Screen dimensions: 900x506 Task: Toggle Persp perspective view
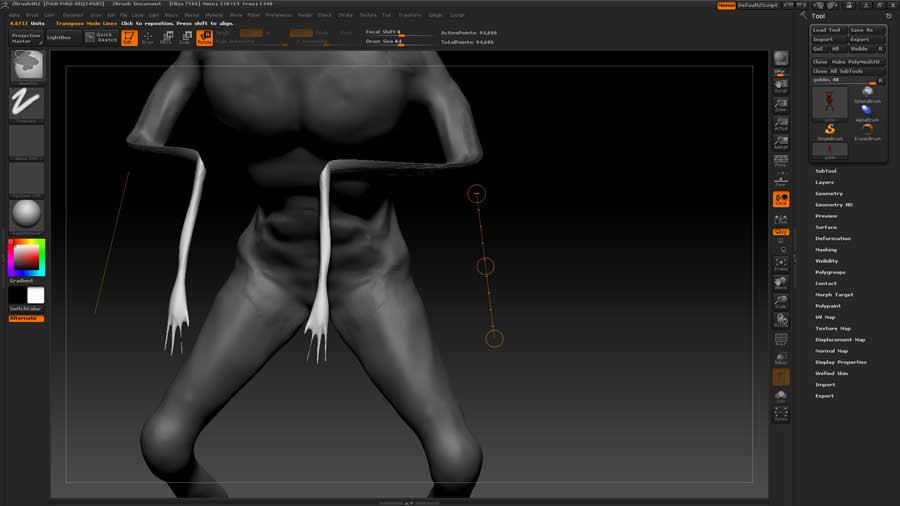[x=781, y=161]
